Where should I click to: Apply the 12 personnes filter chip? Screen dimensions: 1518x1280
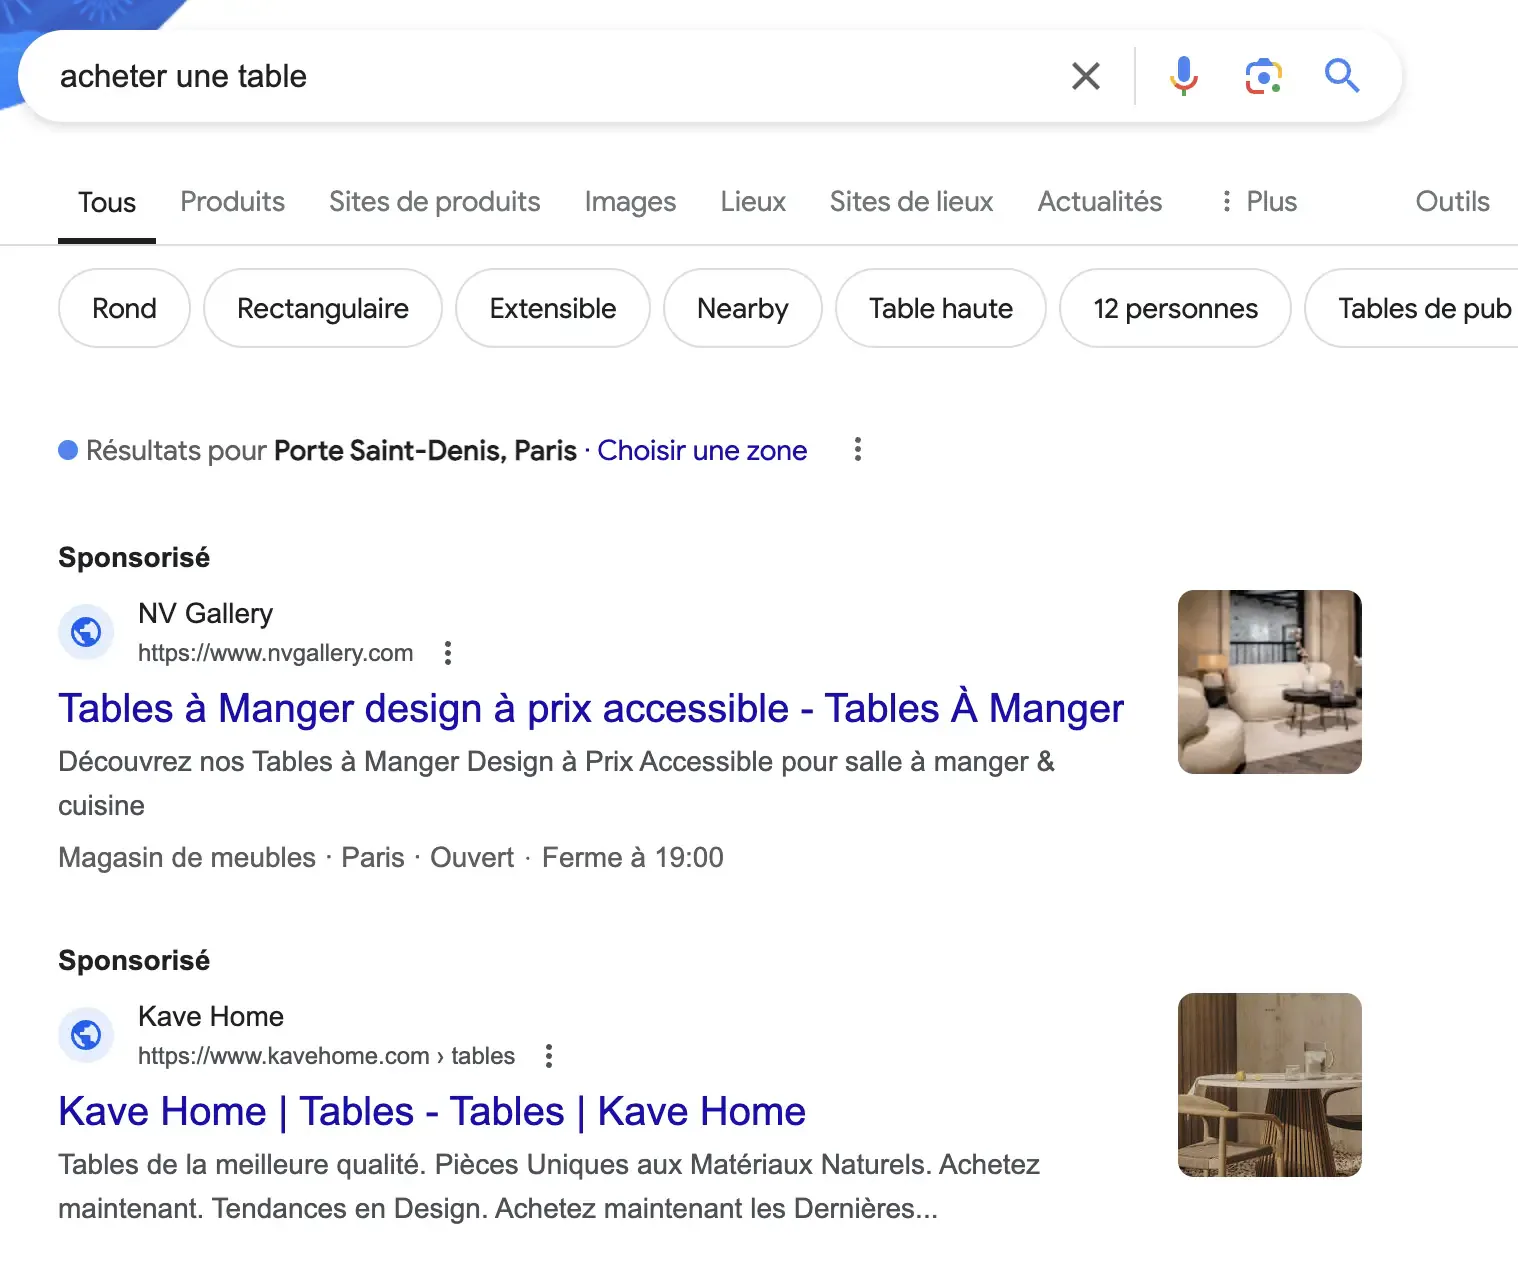1175,308
